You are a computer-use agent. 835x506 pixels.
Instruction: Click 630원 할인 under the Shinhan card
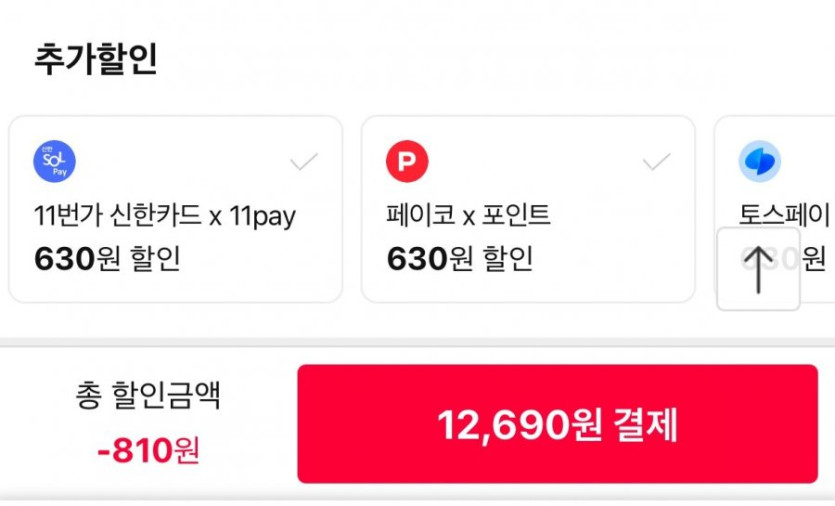(x=107, y=259)
